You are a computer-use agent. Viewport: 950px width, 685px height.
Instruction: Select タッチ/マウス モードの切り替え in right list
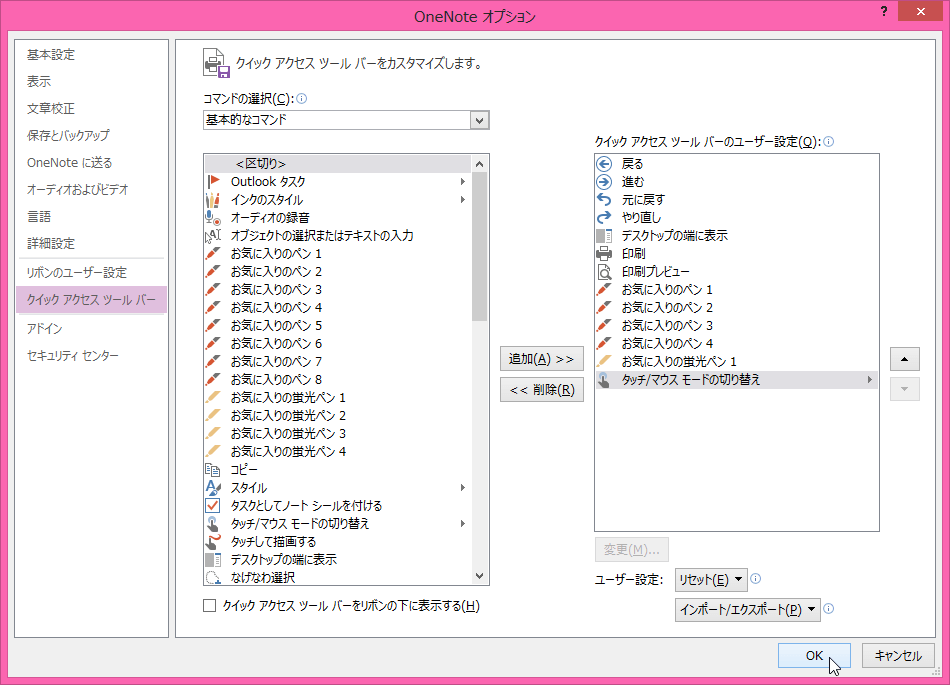[x=737, y=380]
